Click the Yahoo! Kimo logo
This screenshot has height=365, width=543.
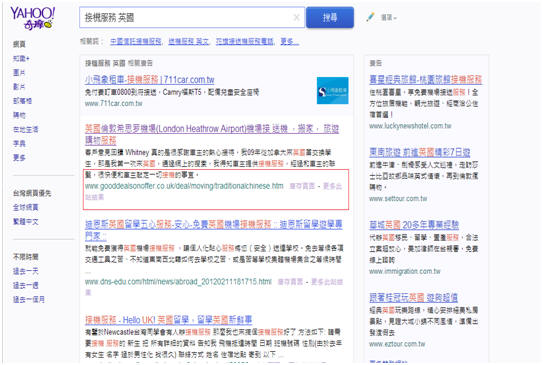[32, 18]
